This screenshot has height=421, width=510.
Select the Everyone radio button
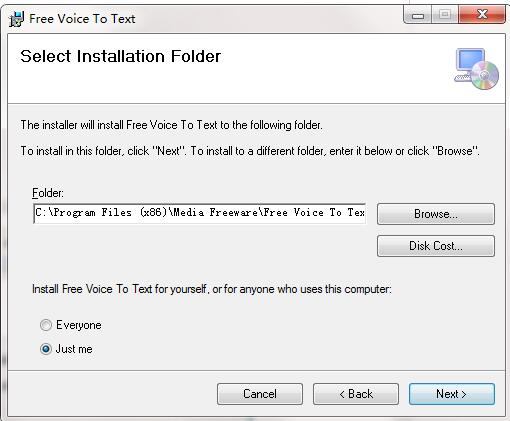click(x=46, y=325)
